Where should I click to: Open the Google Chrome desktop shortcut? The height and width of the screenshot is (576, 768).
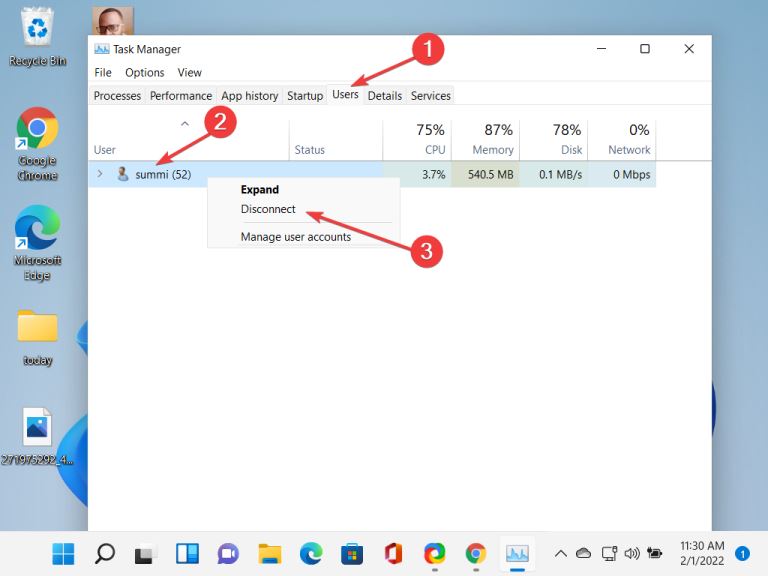click(37, 144)
